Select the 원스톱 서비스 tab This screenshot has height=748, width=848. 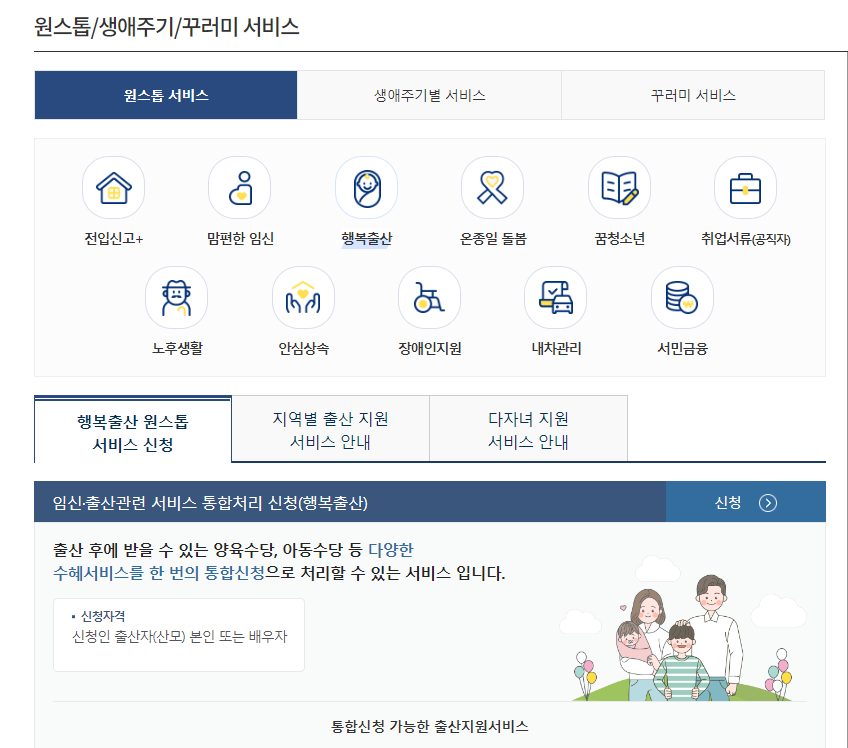165,95
